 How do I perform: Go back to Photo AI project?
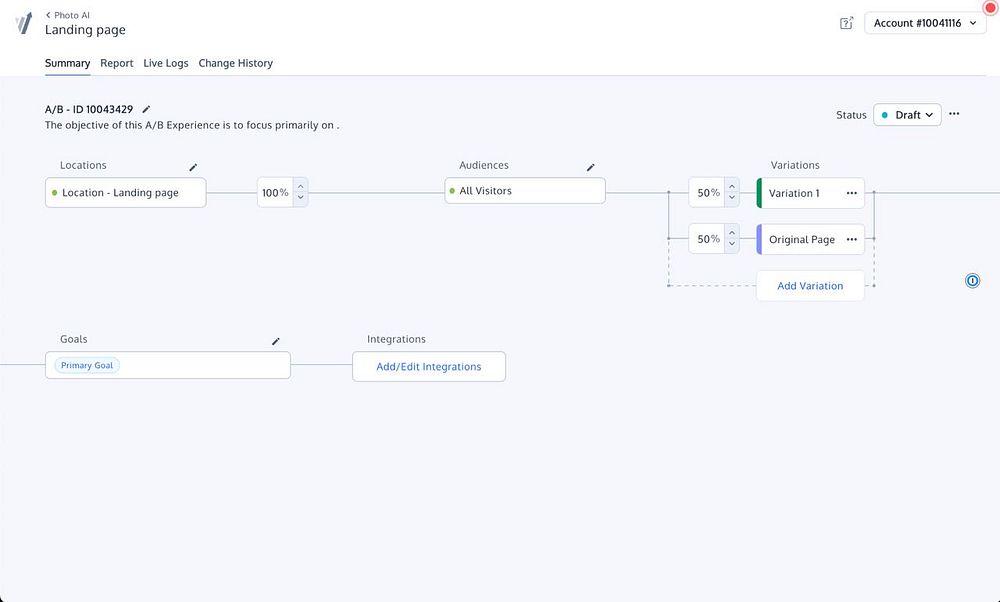tap(66, 15)
